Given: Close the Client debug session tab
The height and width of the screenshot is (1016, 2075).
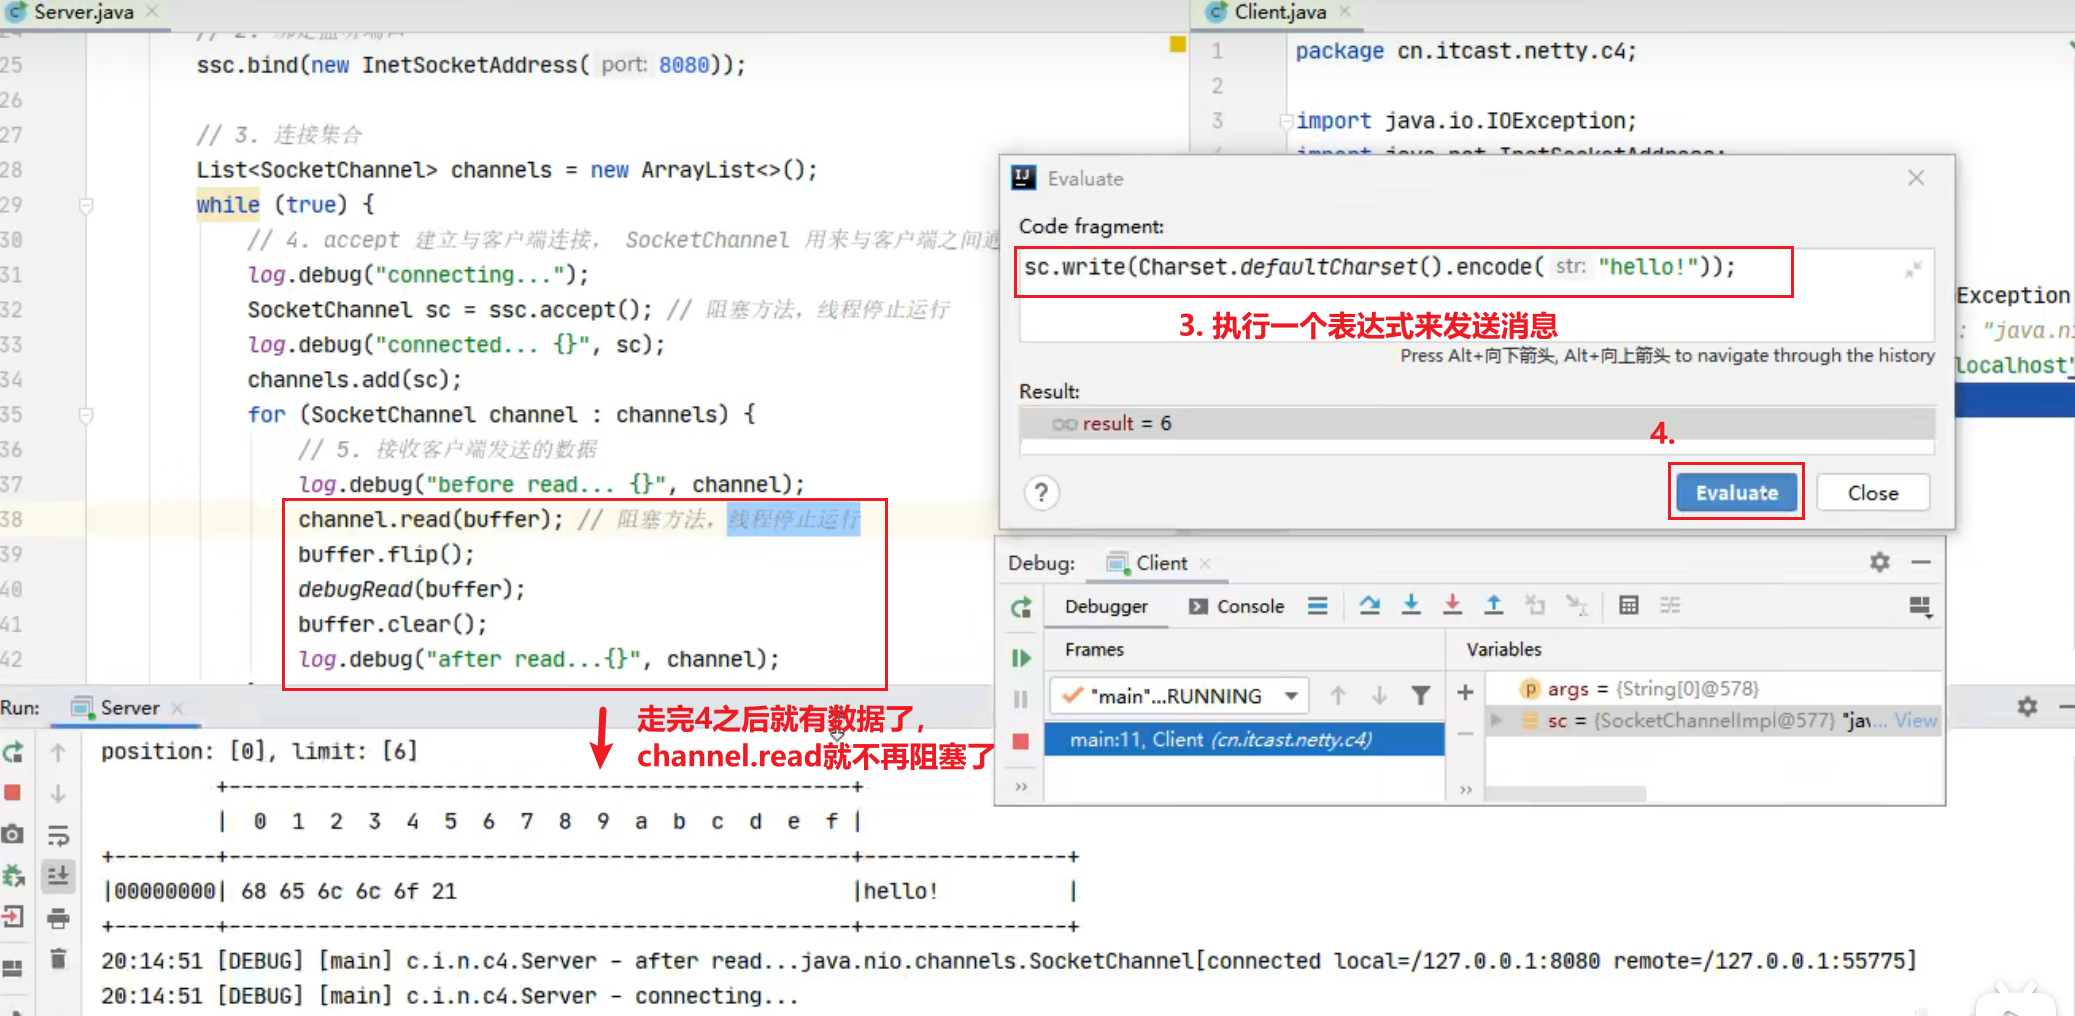Looking at the screenshot, I should (1205, 563).
